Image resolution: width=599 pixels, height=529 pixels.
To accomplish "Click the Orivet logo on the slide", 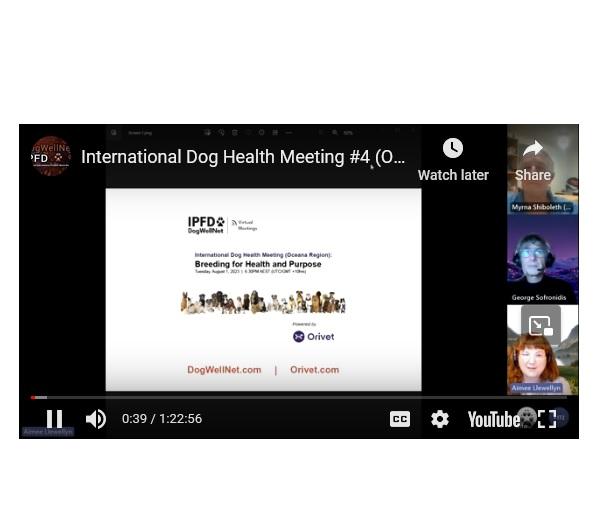I will pyautogui.click(x=313, y=336).
